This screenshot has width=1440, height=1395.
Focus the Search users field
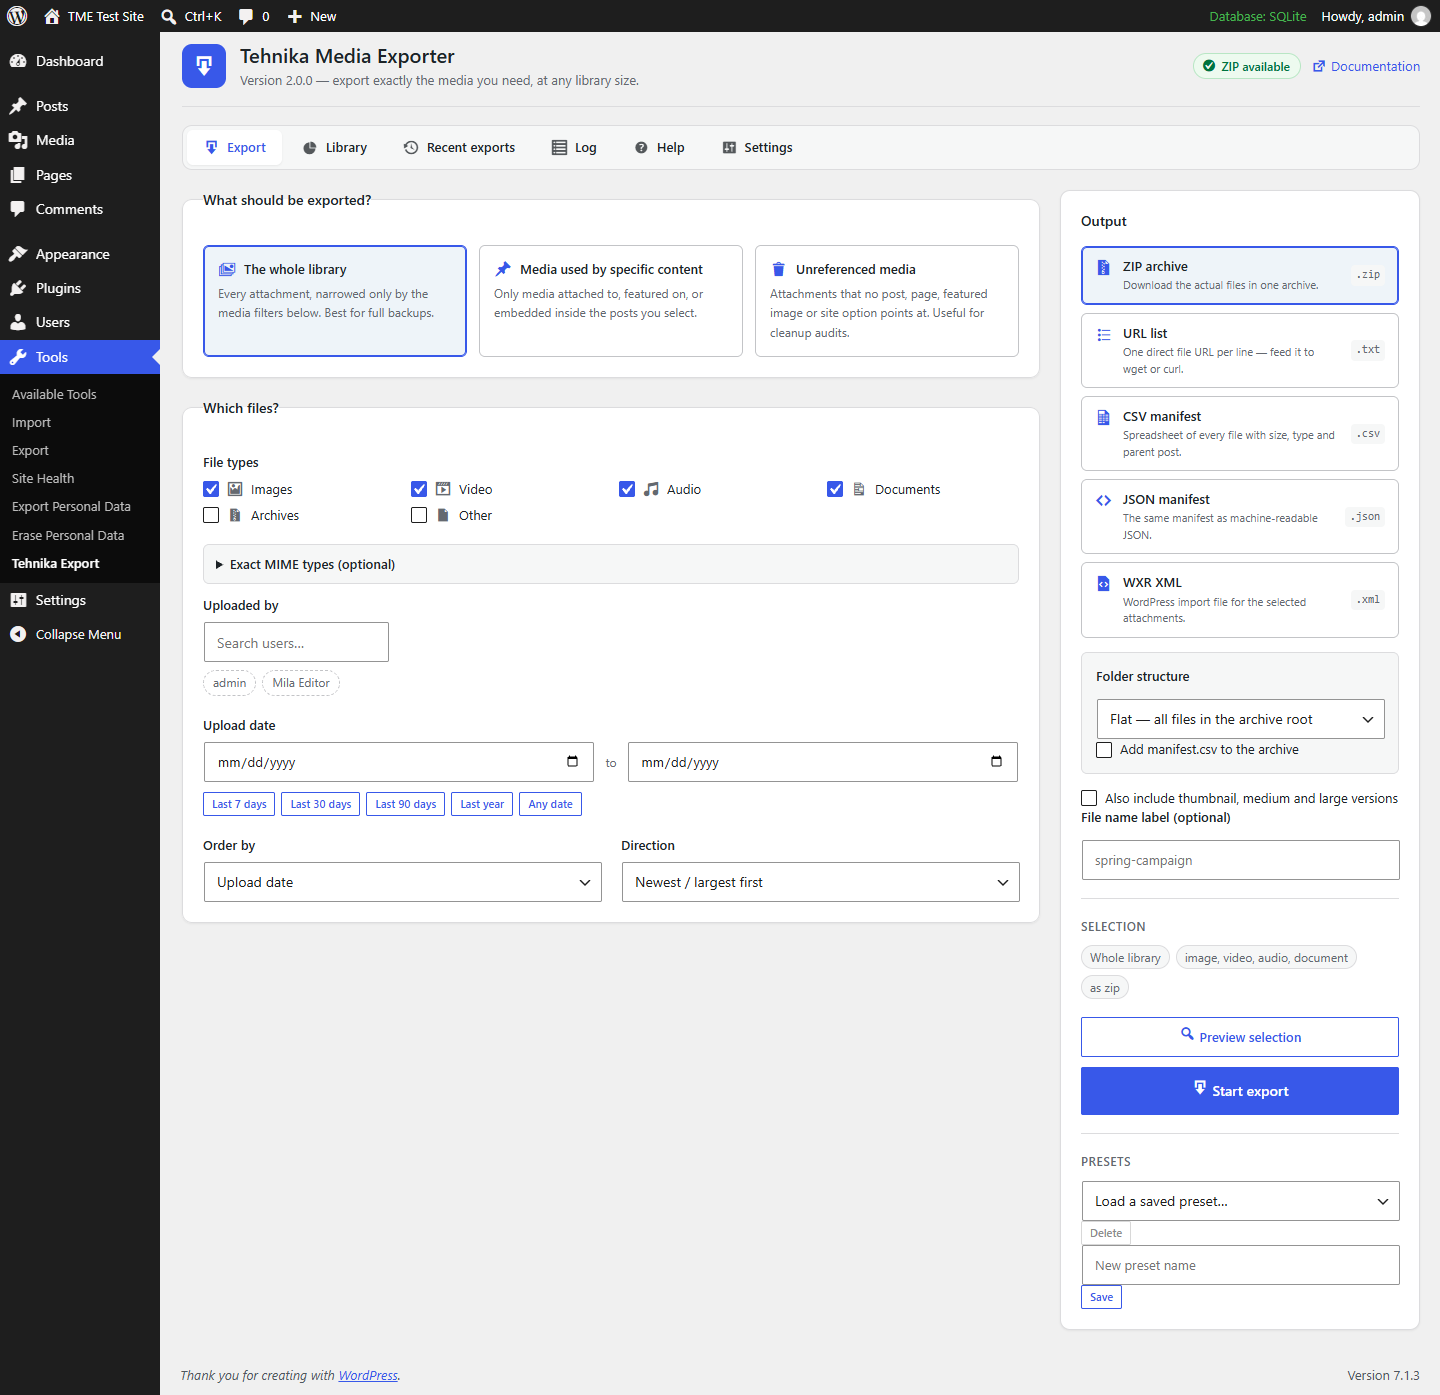point(296,642)
